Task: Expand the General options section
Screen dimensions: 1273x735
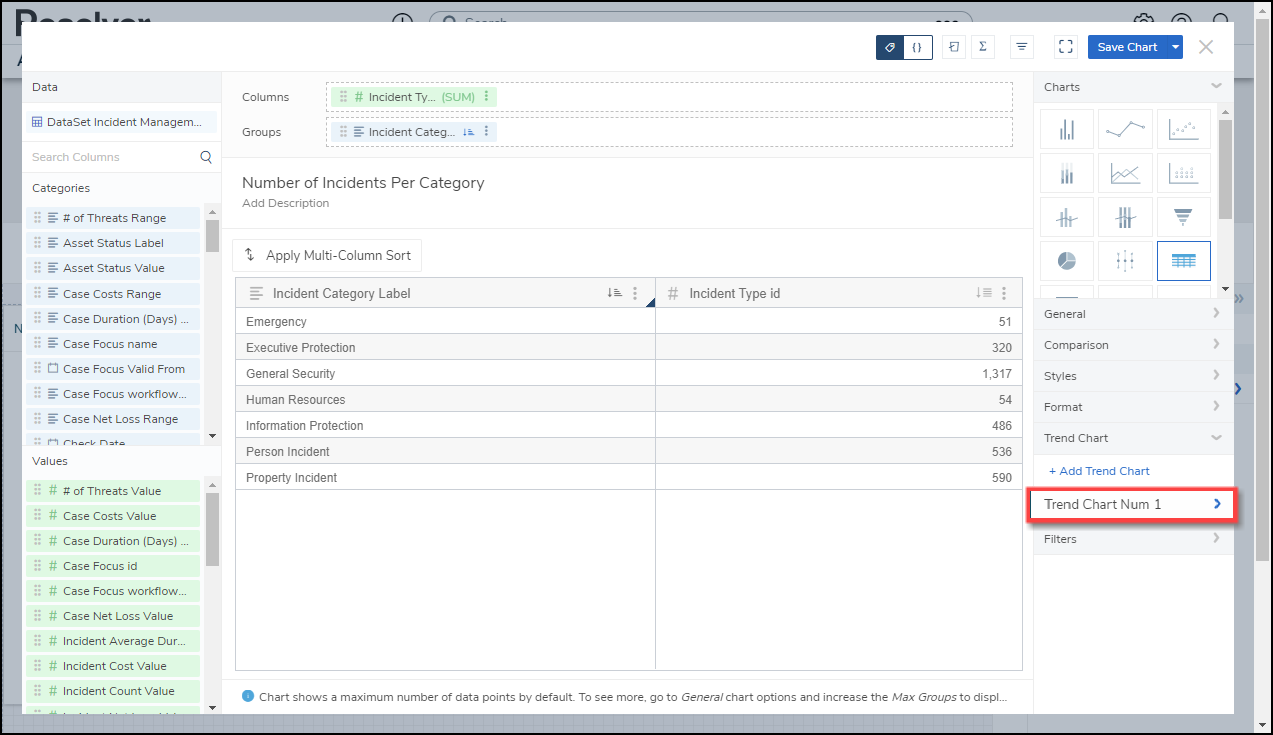Action: [x=1132, y=314]
